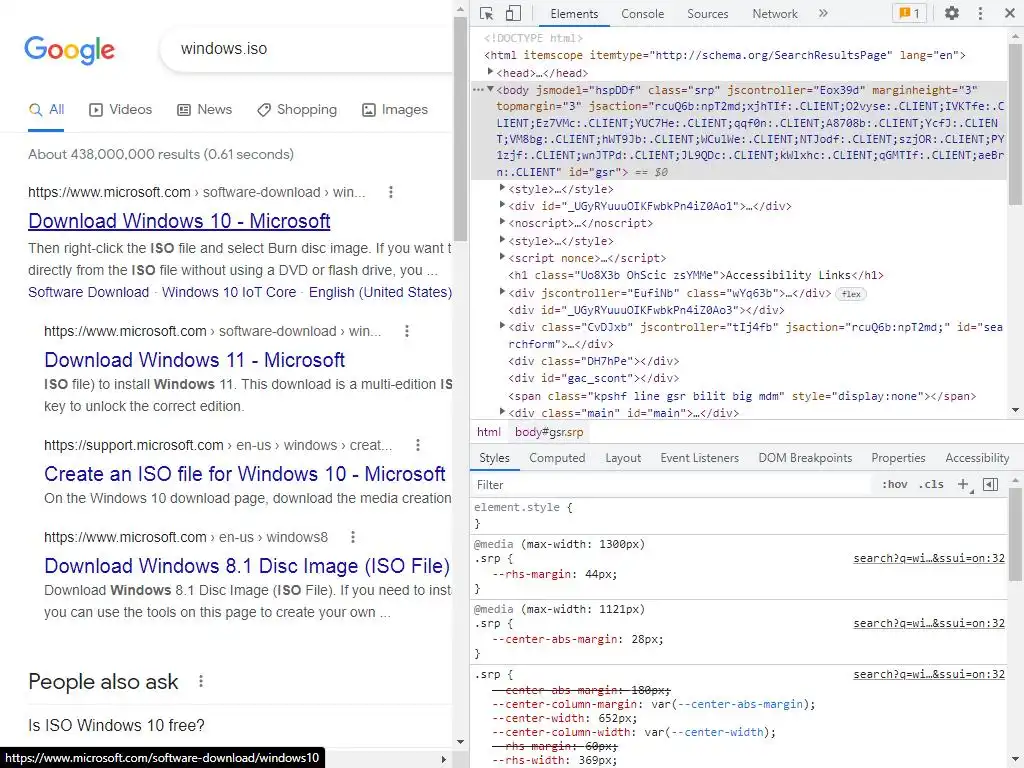Open the English (United States) sitelink

(x=380, y=292)
